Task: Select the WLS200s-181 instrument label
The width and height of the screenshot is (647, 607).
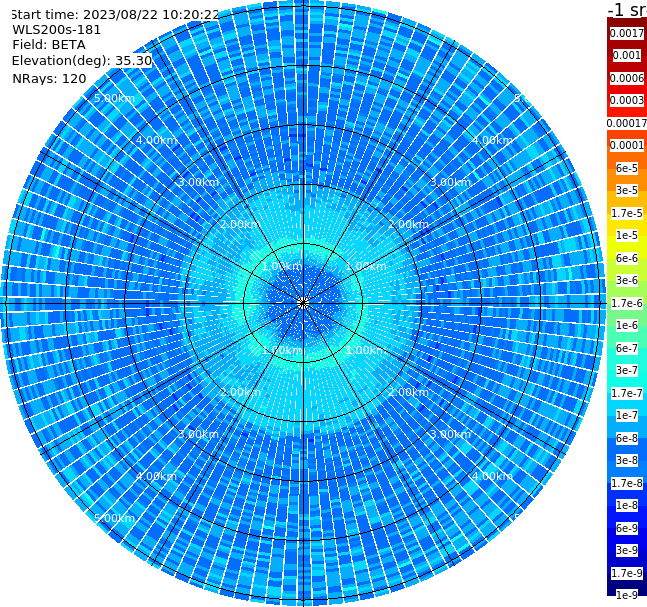Action: 57,30
